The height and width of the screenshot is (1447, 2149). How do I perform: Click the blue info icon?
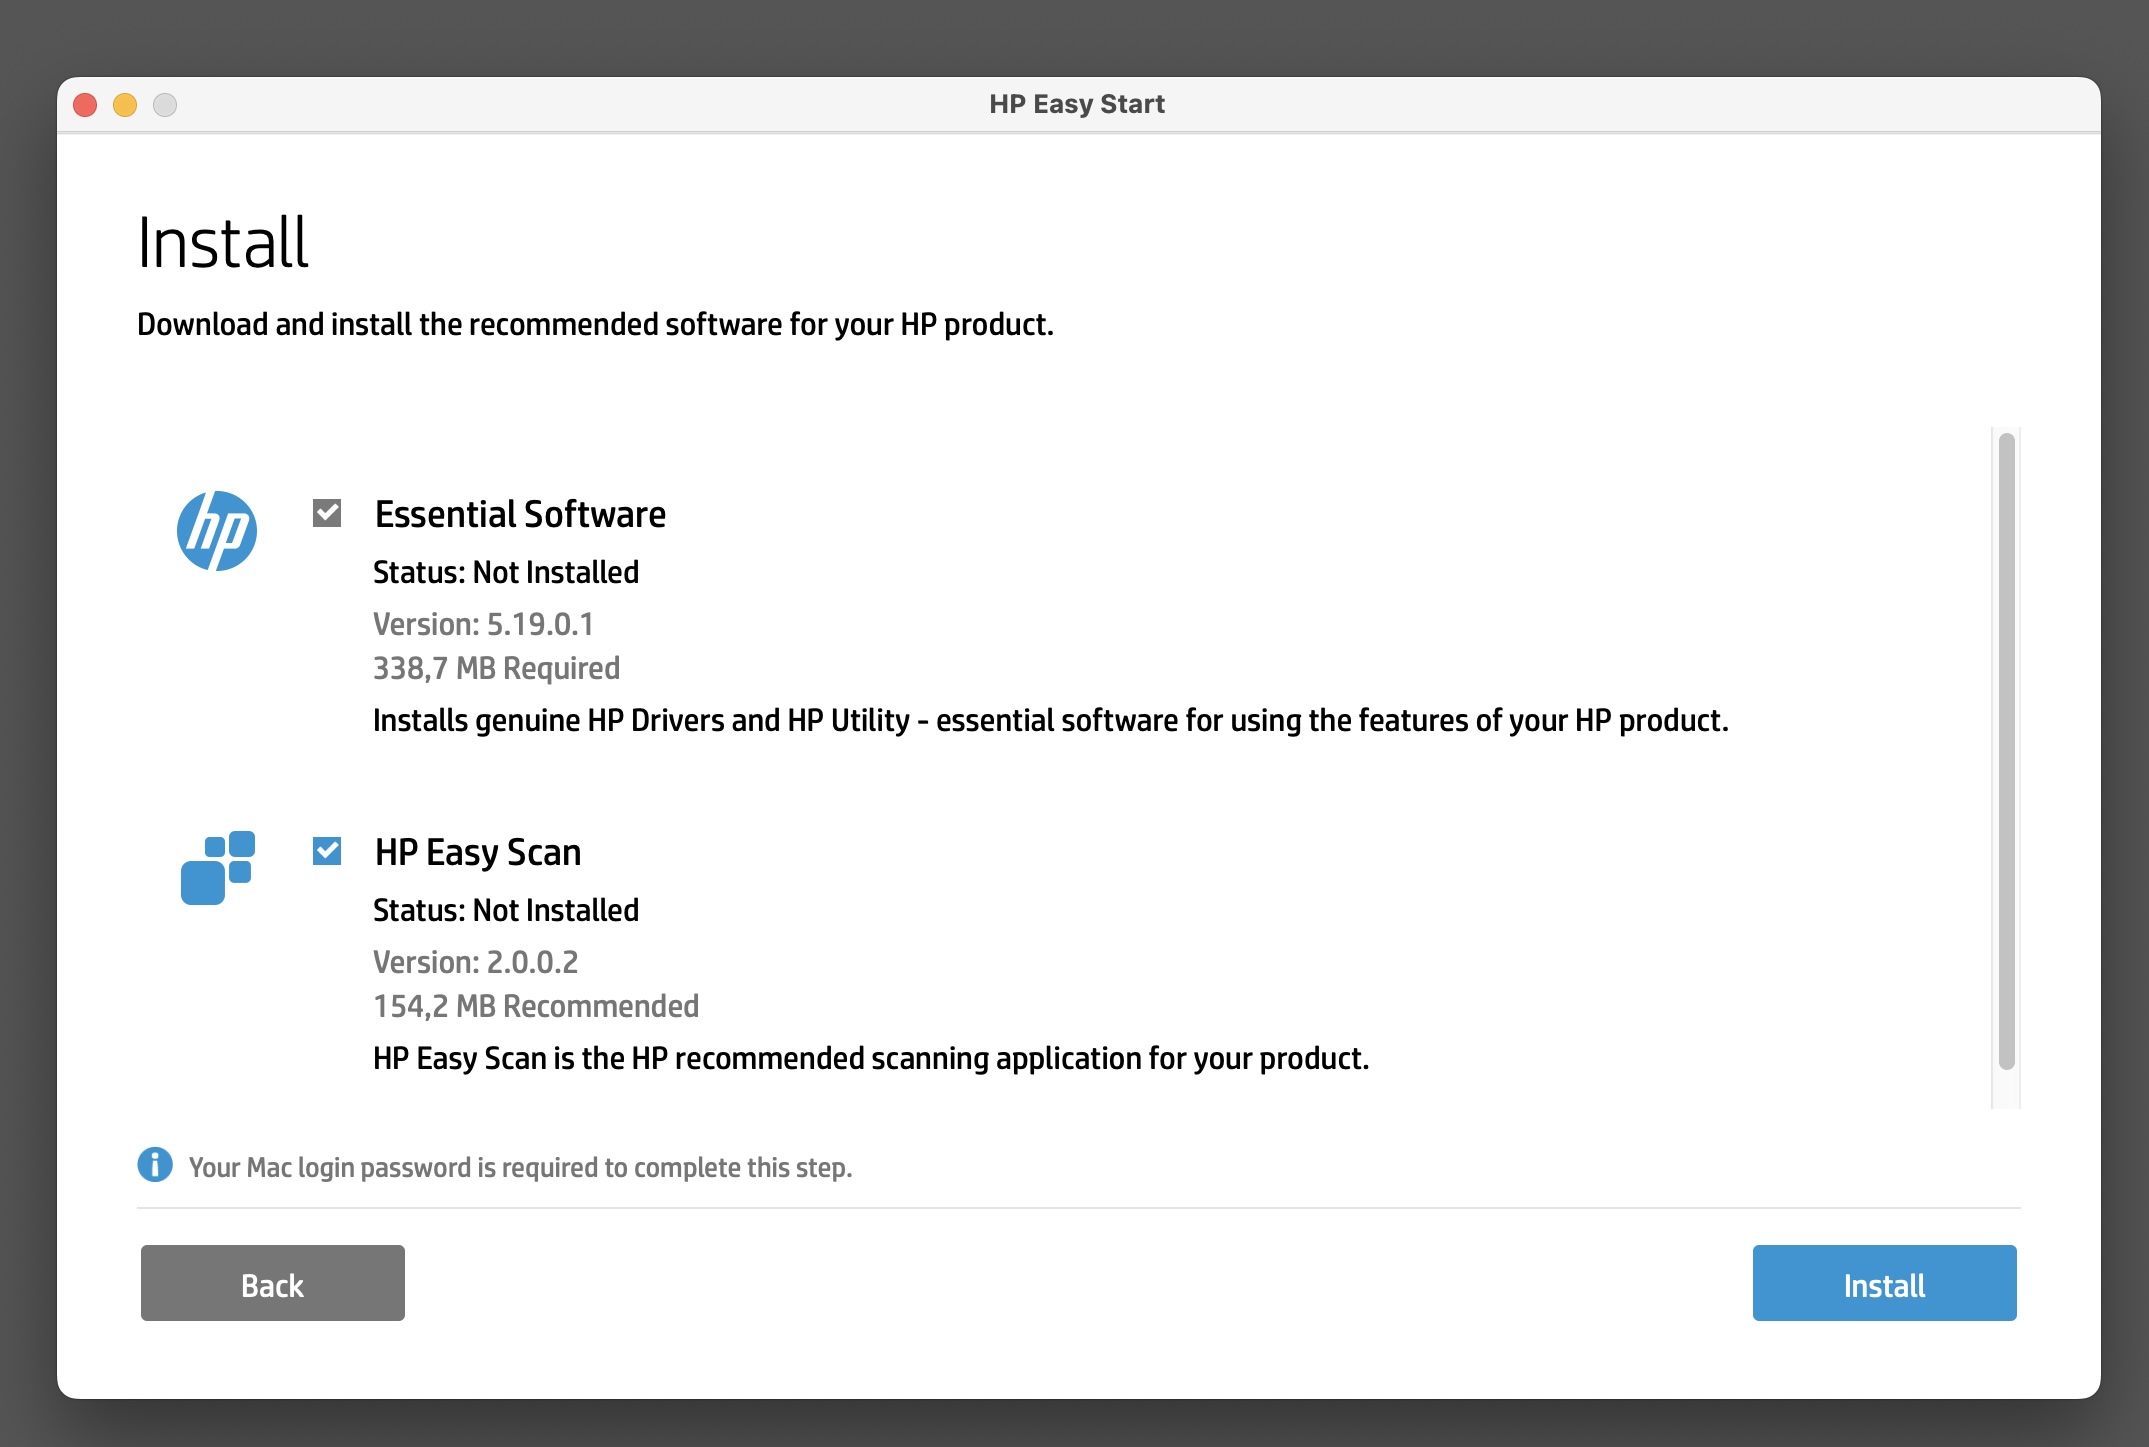pyautogui.click(x=155, y=1165)
